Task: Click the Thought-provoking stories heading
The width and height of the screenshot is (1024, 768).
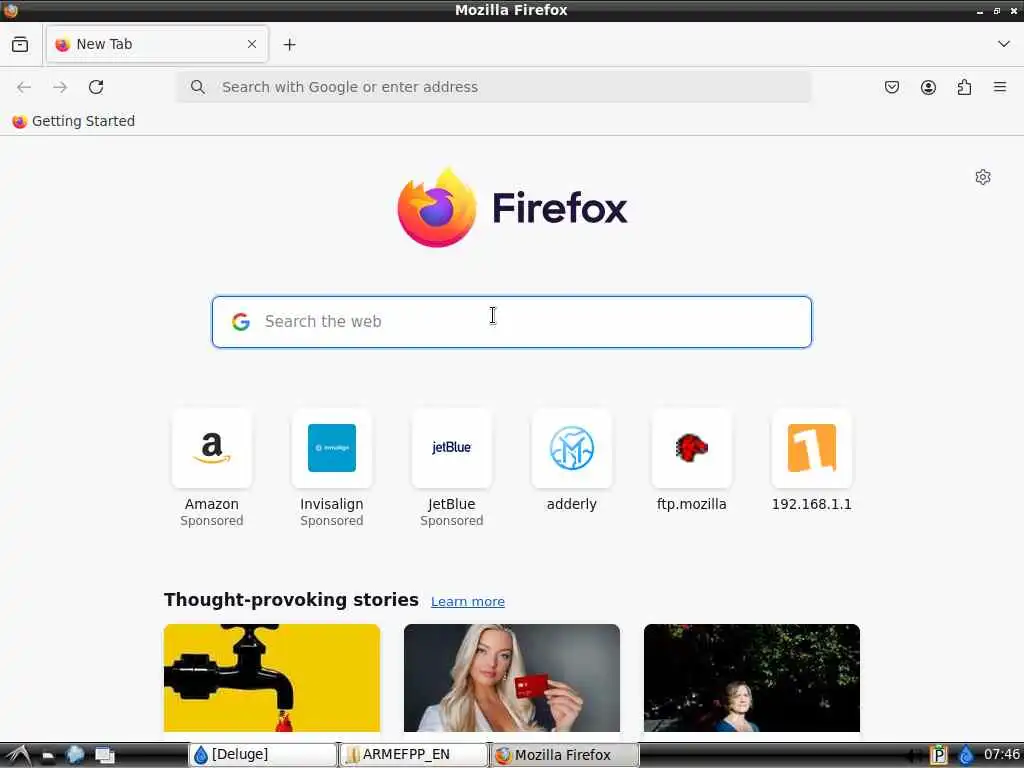Action: (291, 600)
